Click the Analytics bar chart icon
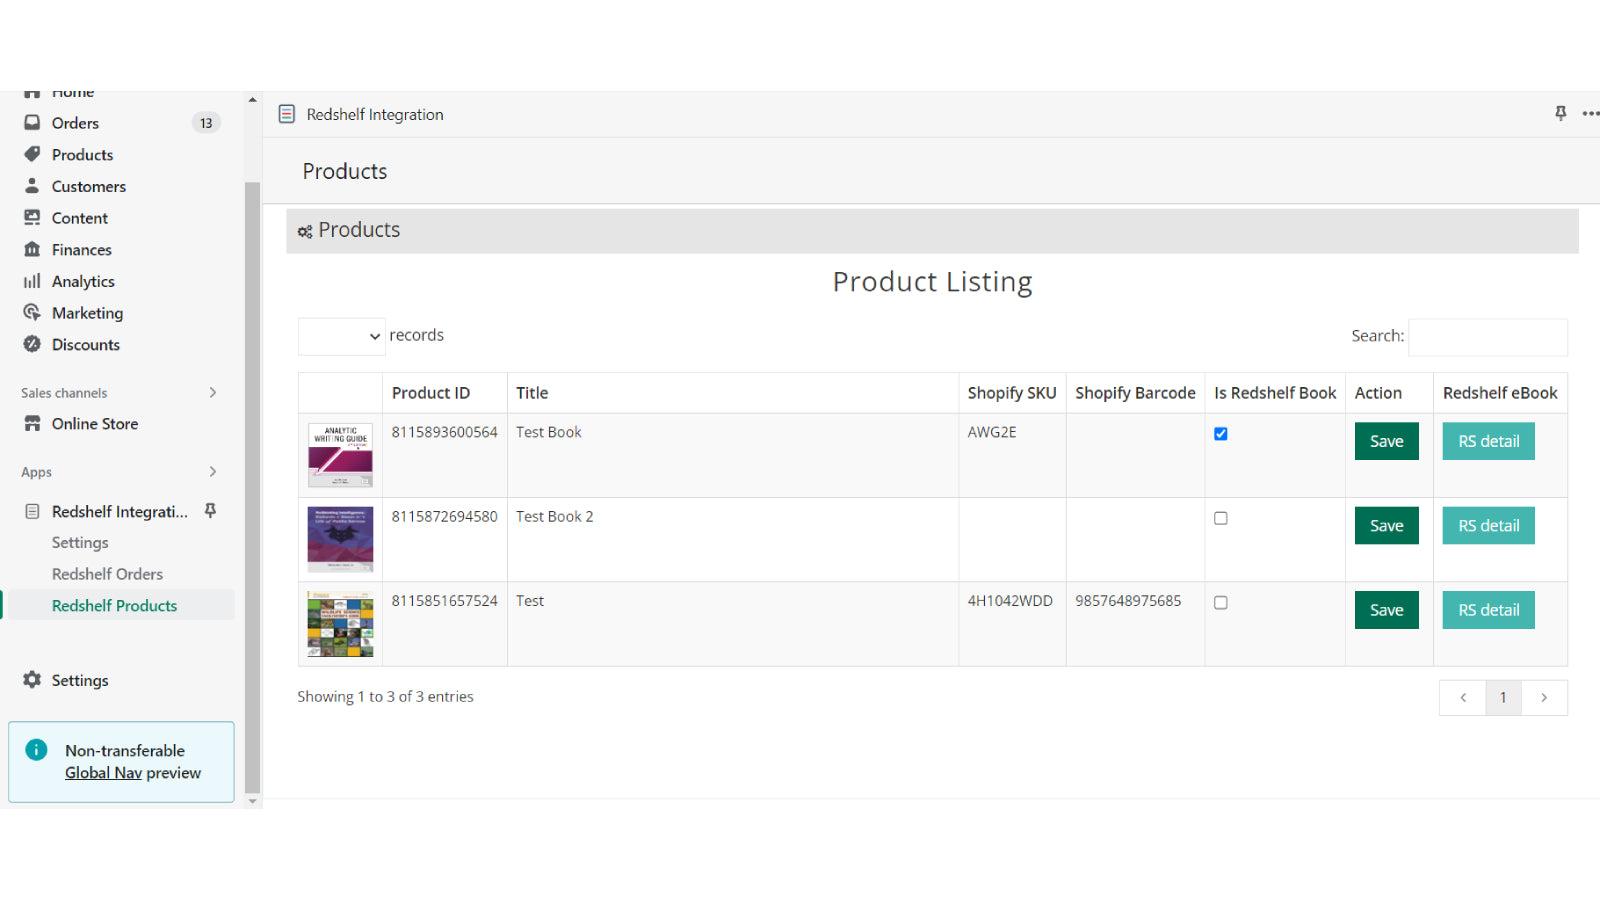Screen dimensions: 1600x900 click(x=32, y=281)
